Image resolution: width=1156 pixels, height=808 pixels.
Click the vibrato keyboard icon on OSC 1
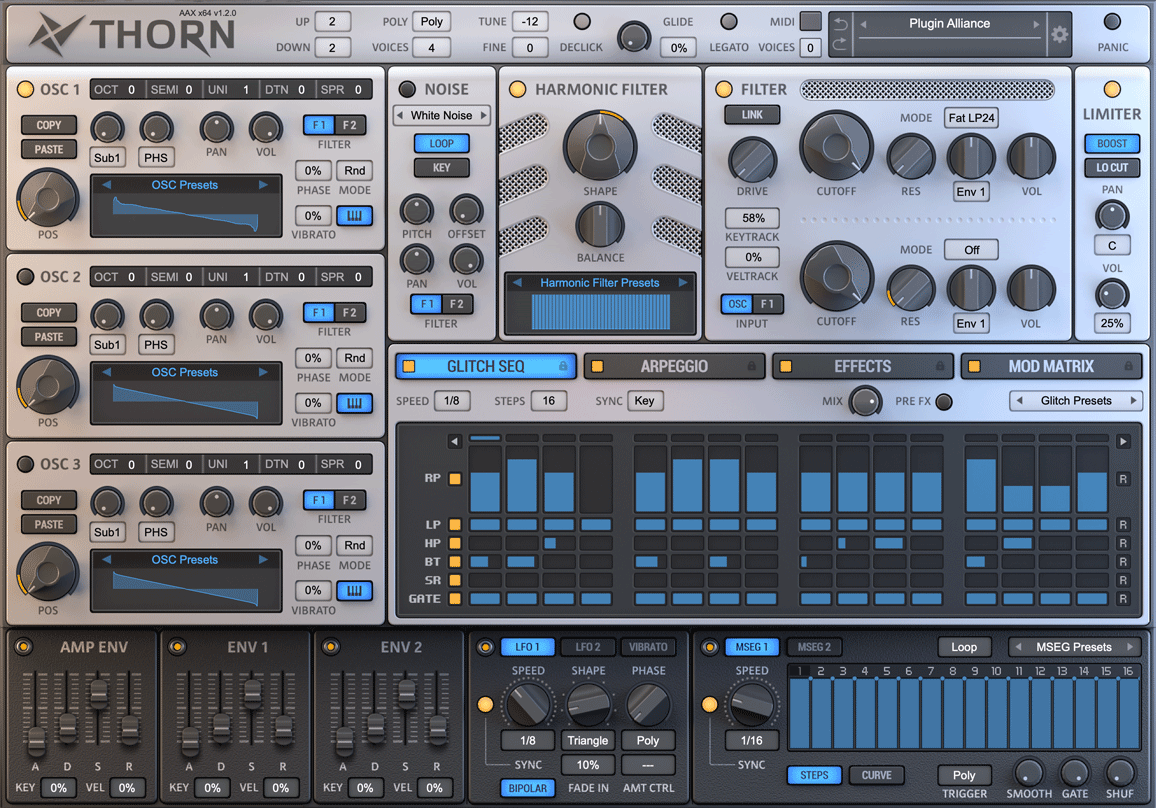click(355, 216)
